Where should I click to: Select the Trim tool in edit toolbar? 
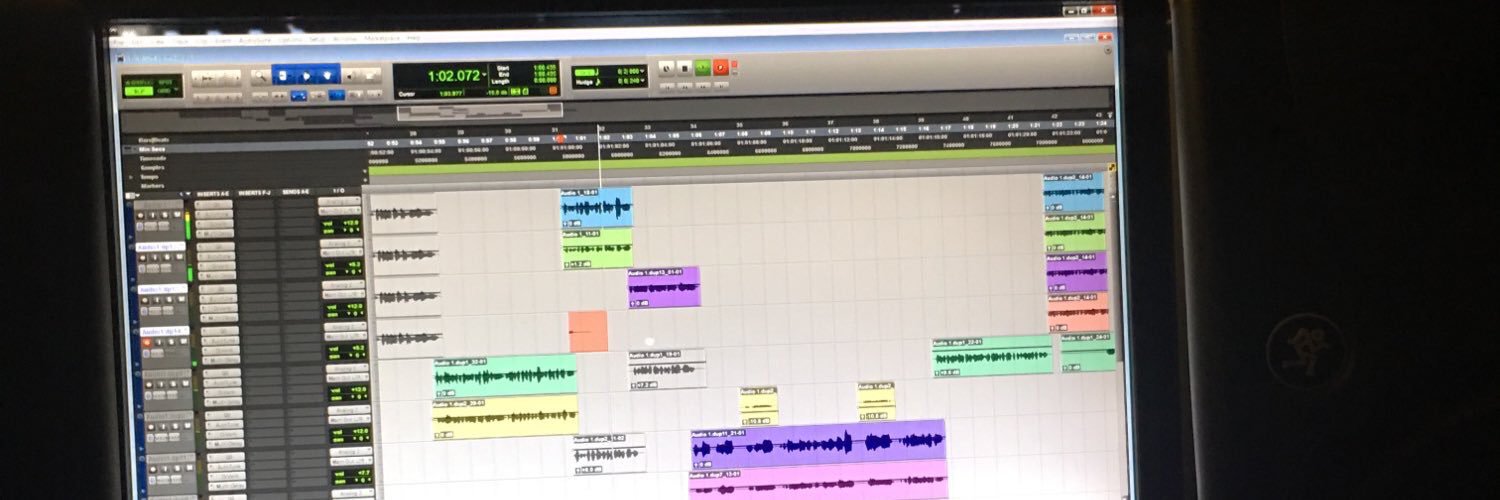[282, 75]
